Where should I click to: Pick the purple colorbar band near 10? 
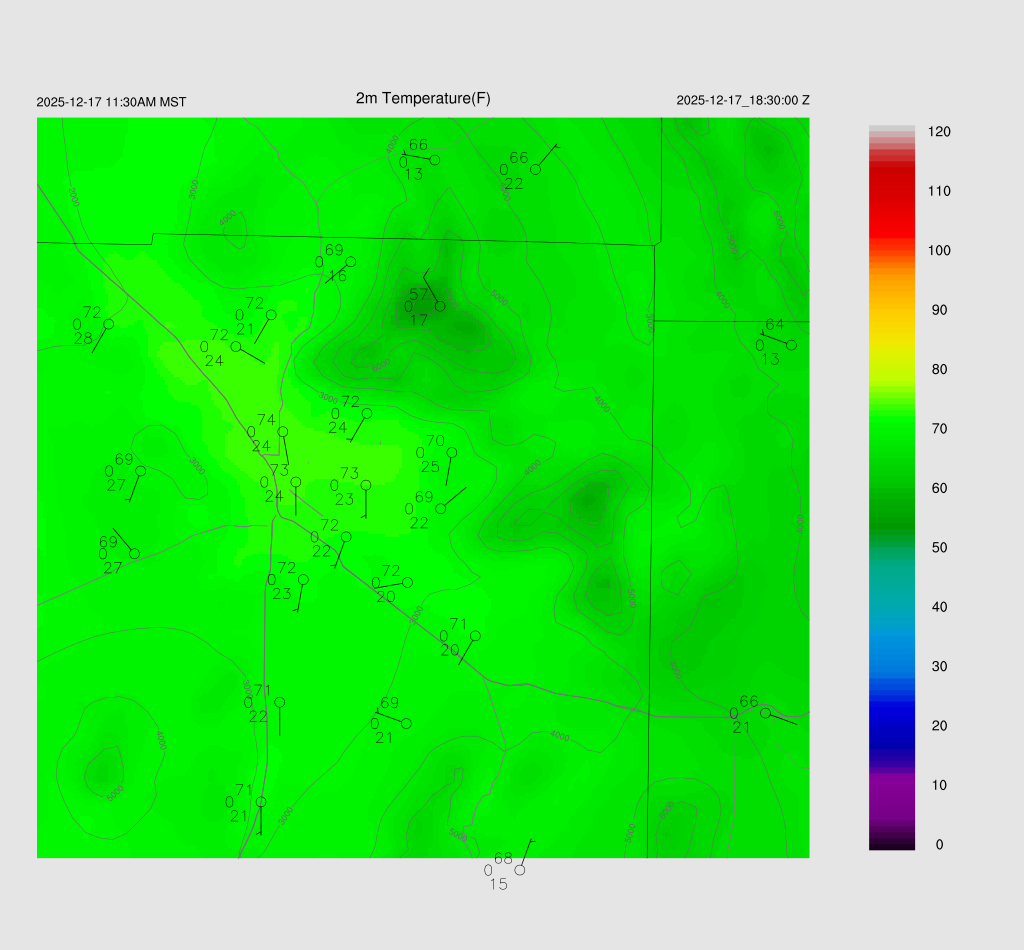click(x=891, y=786)
